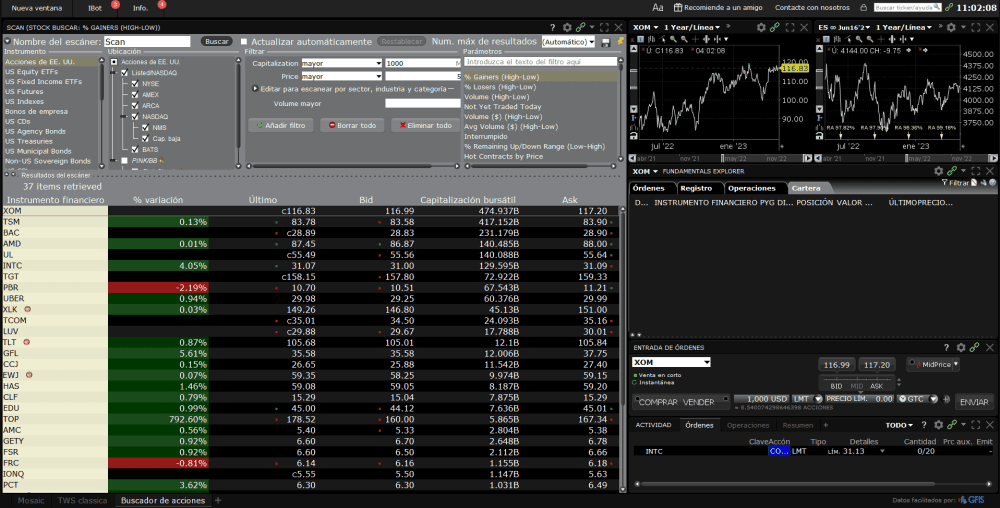Viewport: 1000px width, 508px height.
Task: Open ES chart settings gear
Action: click(x=951, y=27)
